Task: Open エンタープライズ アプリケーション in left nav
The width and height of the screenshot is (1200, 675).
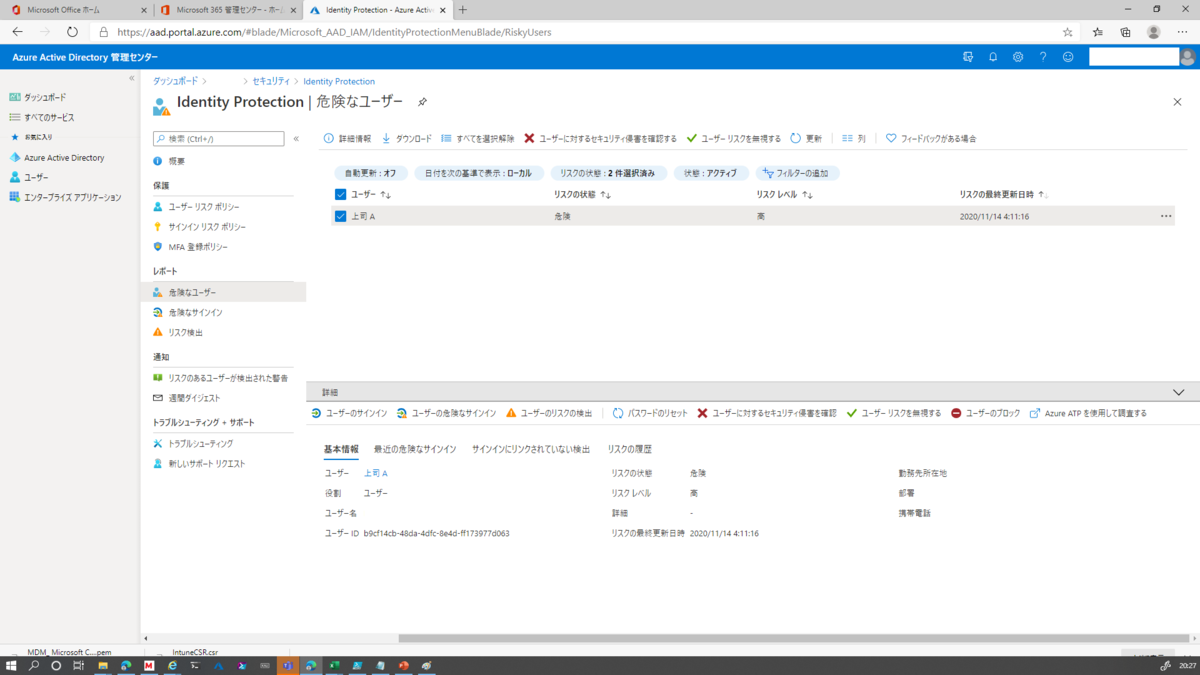Action: (70, 197)
